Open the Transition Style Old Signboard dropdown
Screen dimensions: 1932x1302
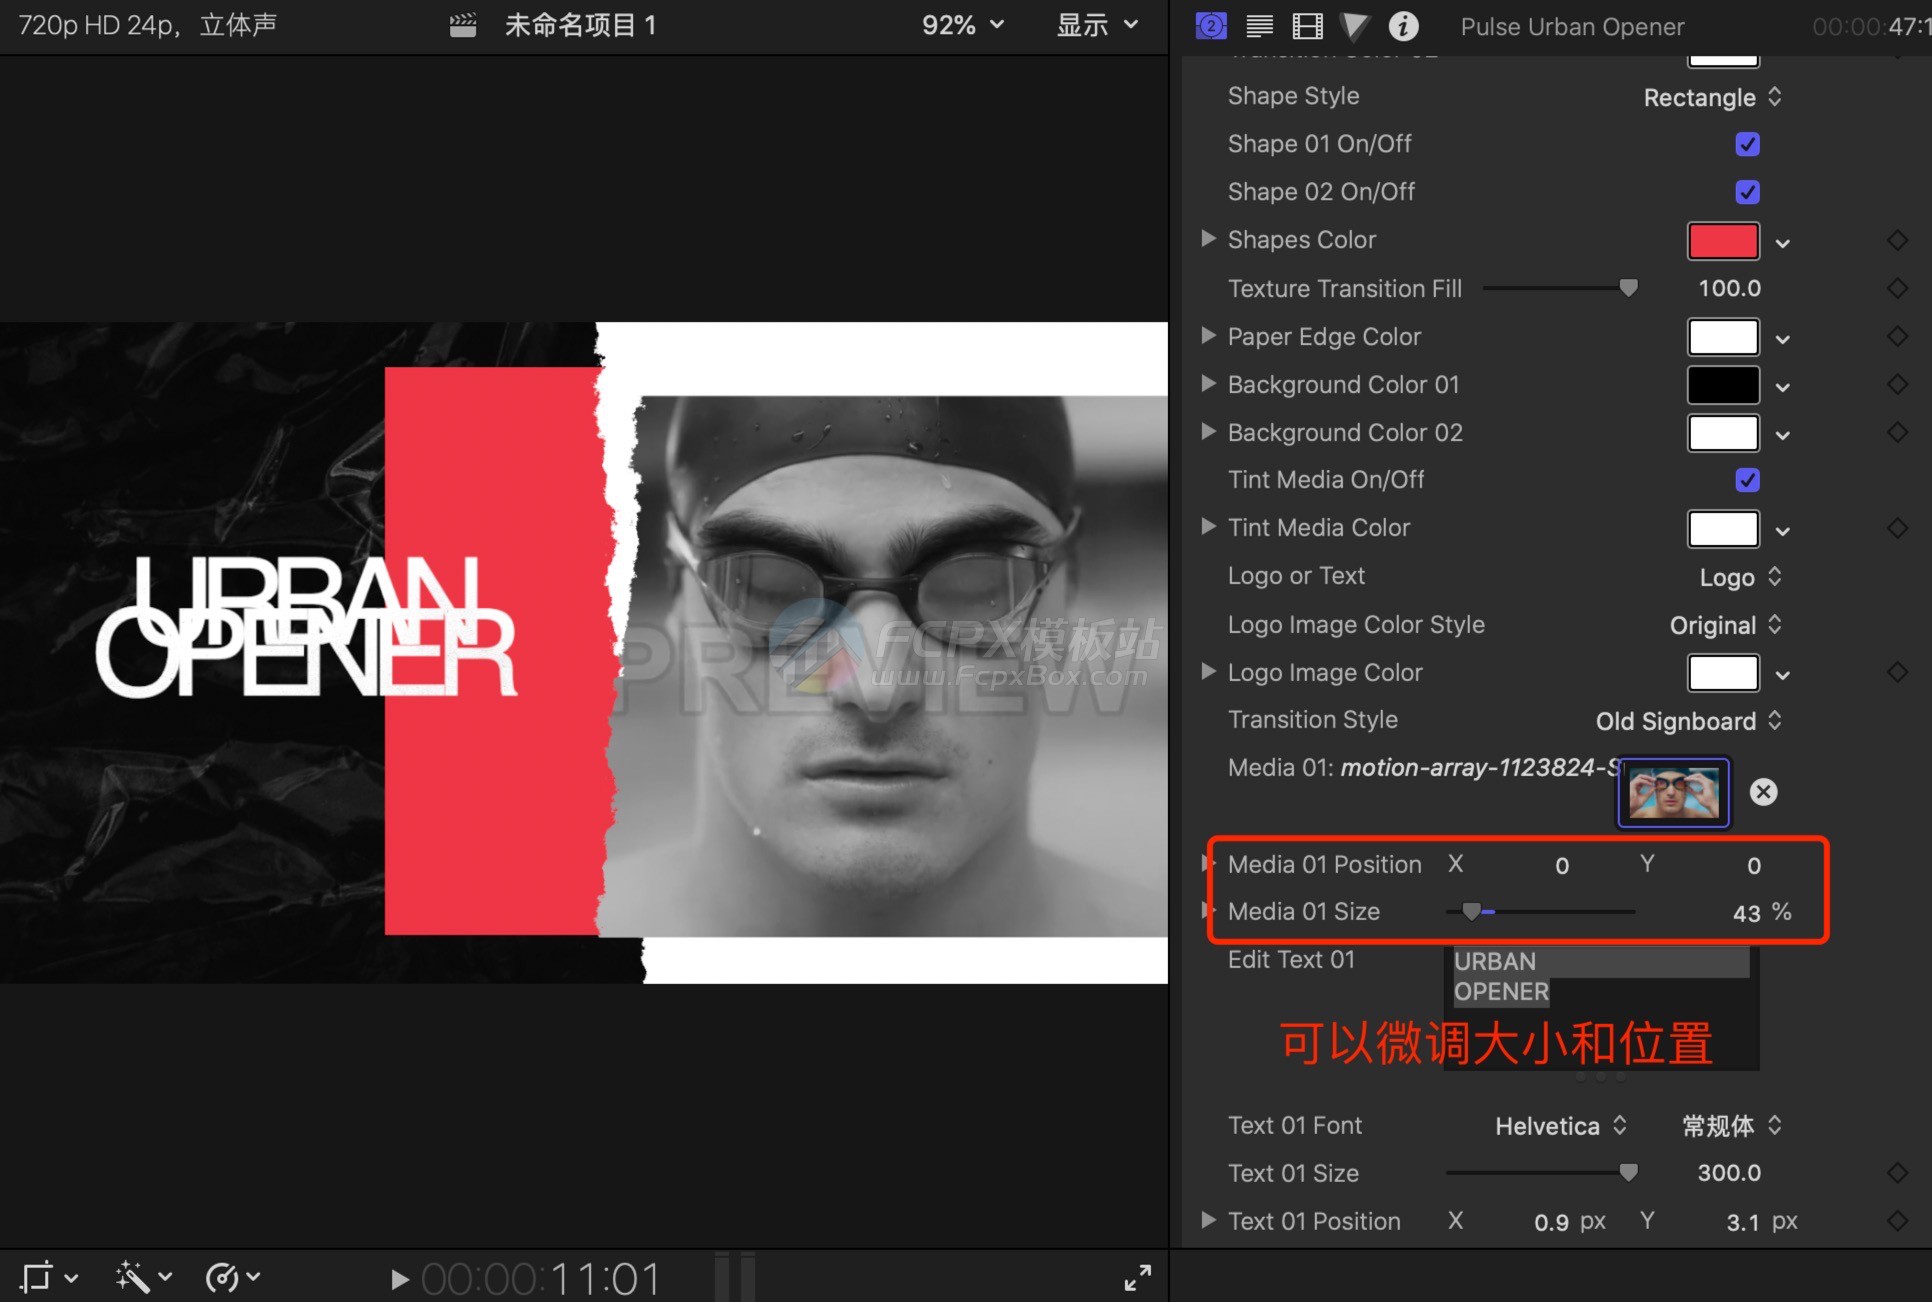point(1688,721)
